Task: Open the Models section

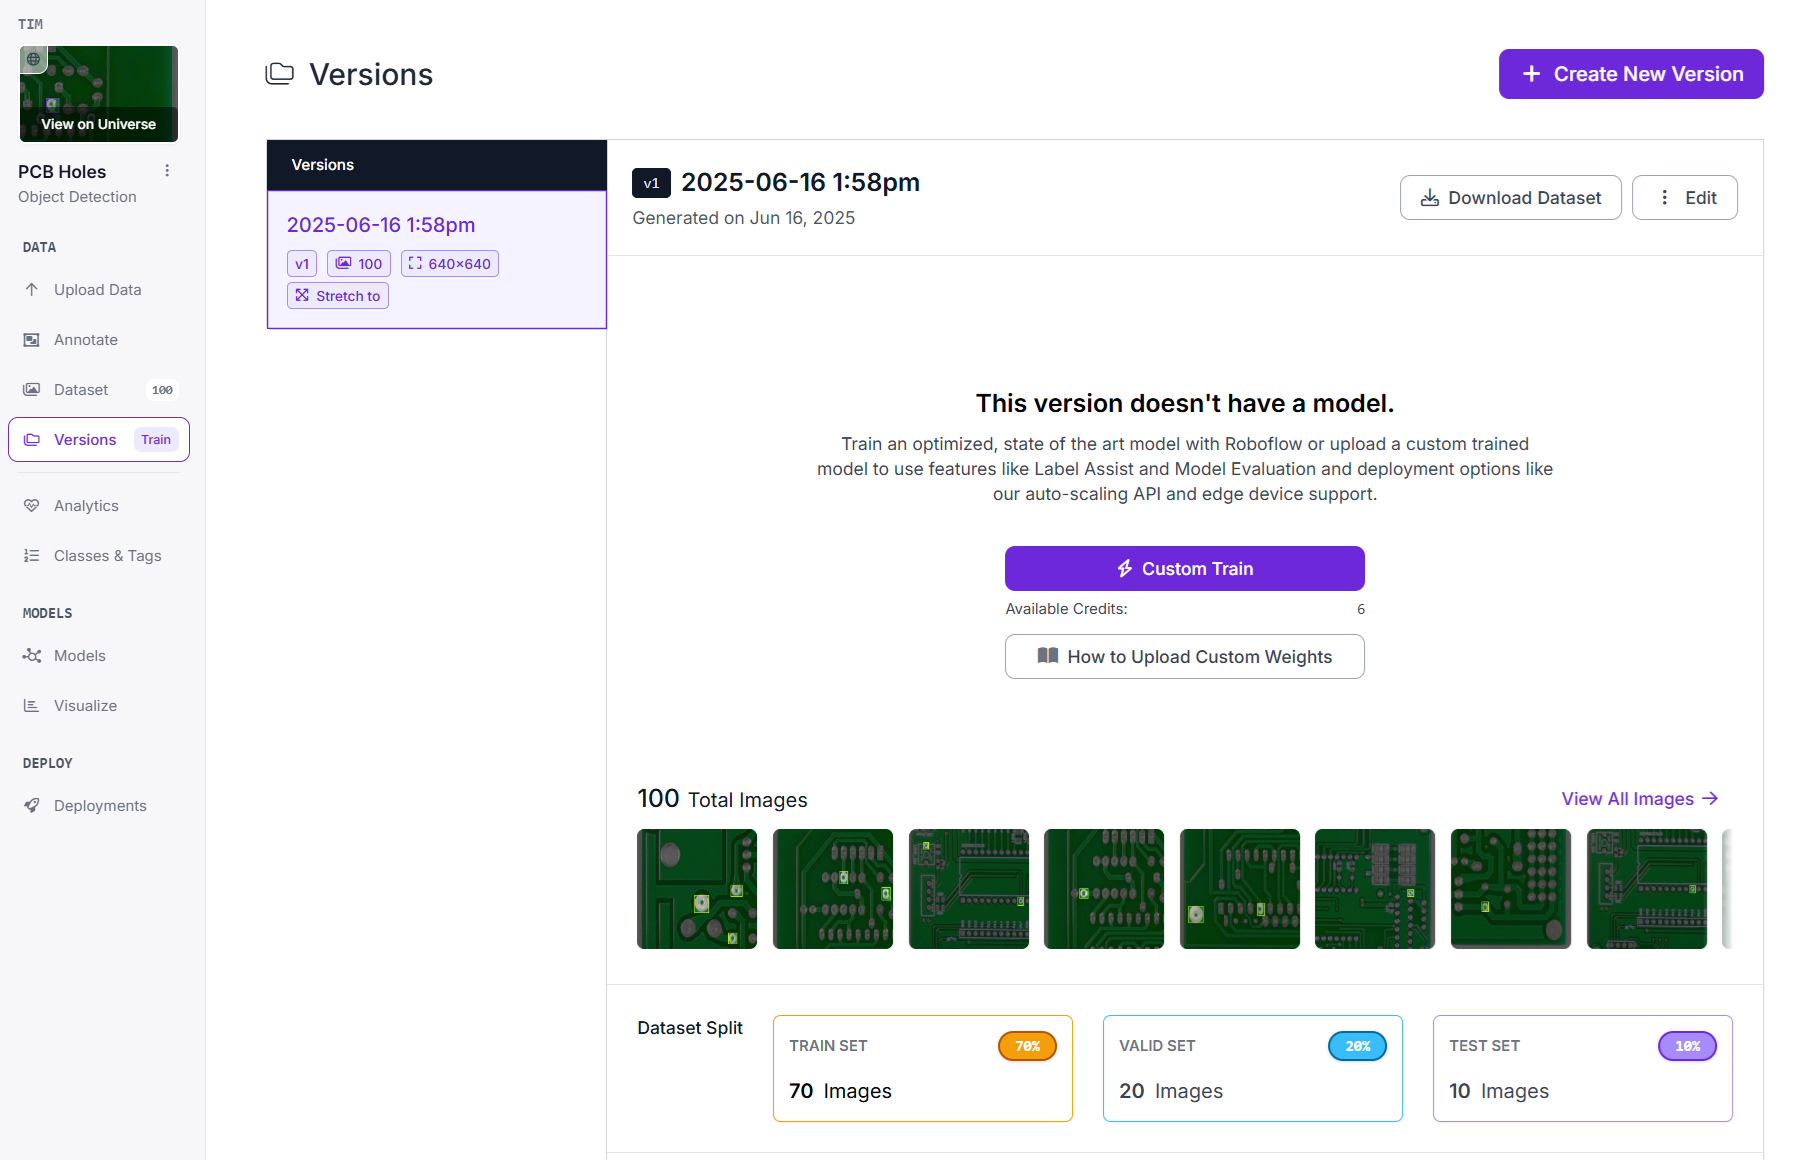Action: (79, 655)
